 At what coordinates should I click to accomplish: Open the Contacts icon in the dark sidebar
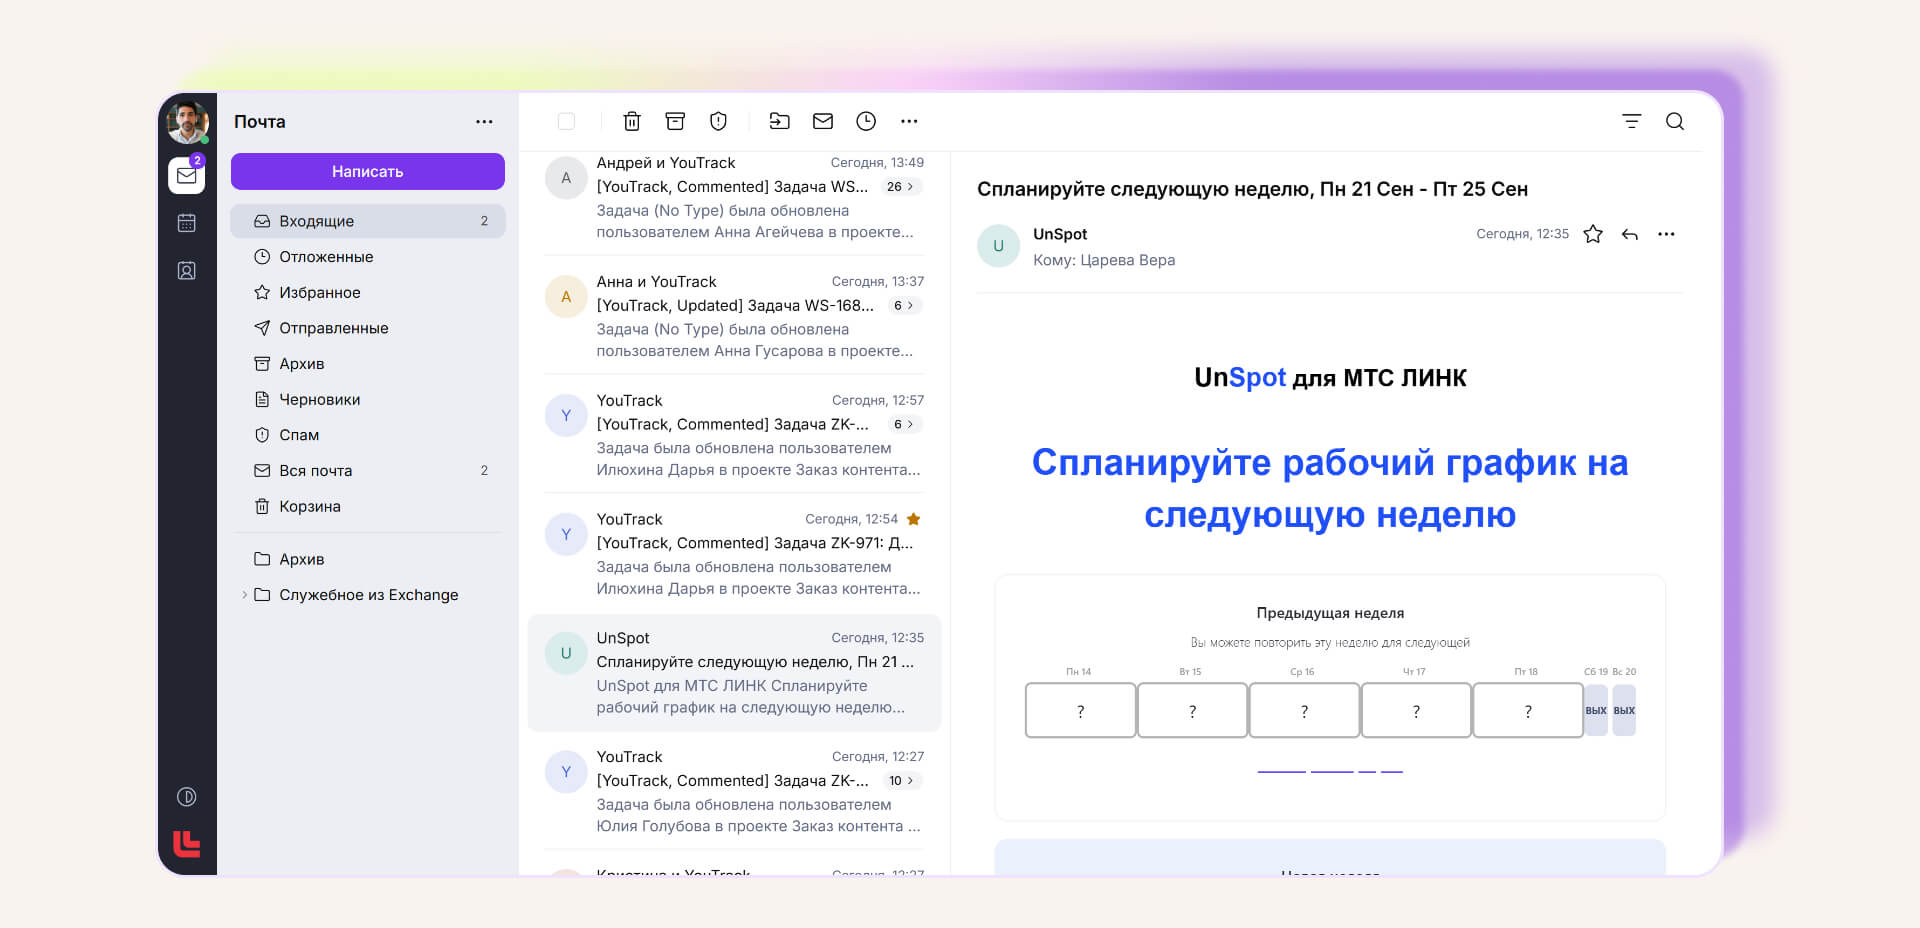click(187, 271)
